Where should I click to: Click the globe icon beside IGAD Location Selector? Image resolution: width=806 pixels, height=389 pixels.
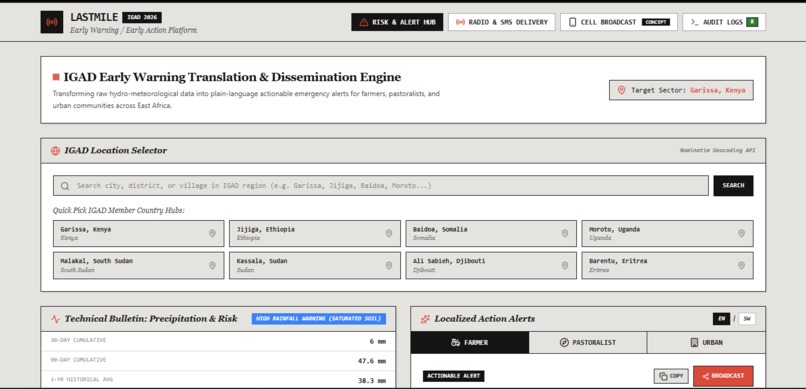56,151
